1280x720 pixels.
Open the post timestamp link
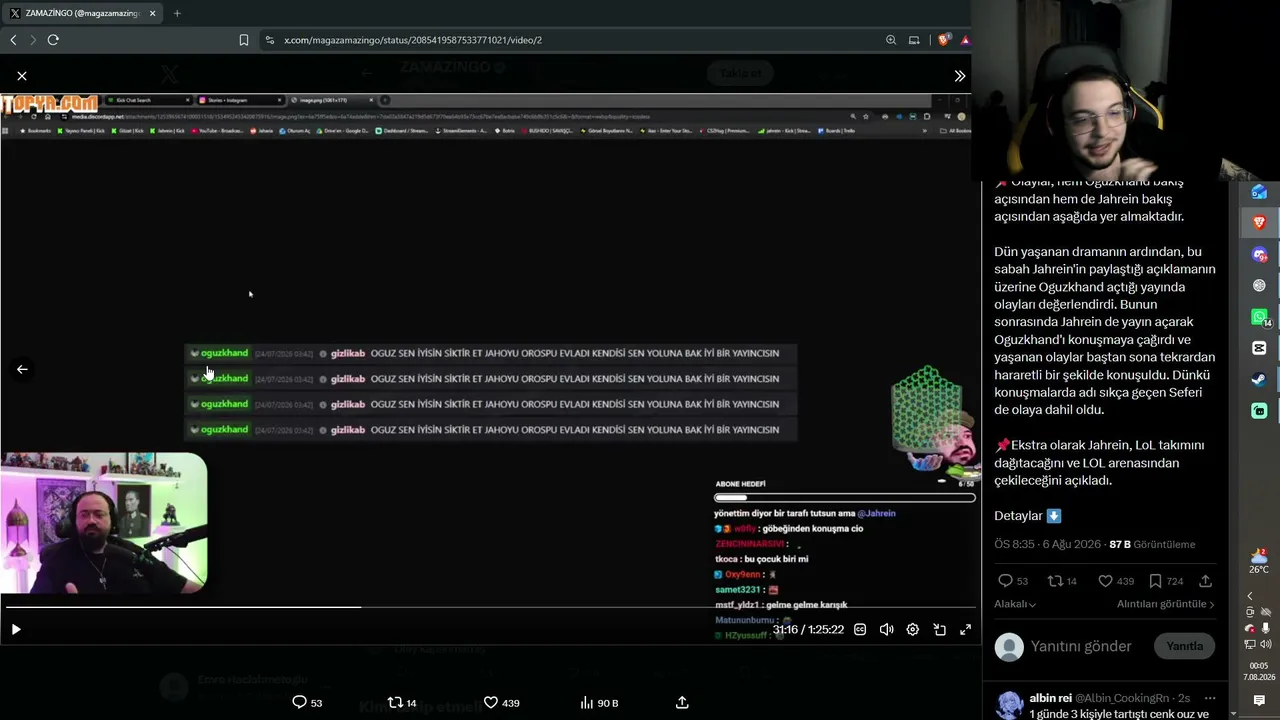pyautogui.click(x=1047, y=544)
